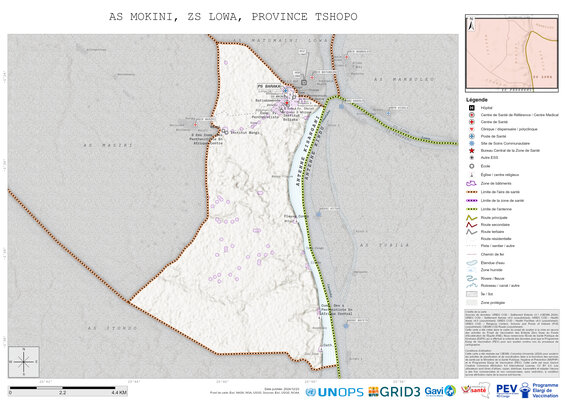Click the AS TUBILA area label
Image resolution: width=566 pixels, height=400 pixels.
(x=384, y=245)
